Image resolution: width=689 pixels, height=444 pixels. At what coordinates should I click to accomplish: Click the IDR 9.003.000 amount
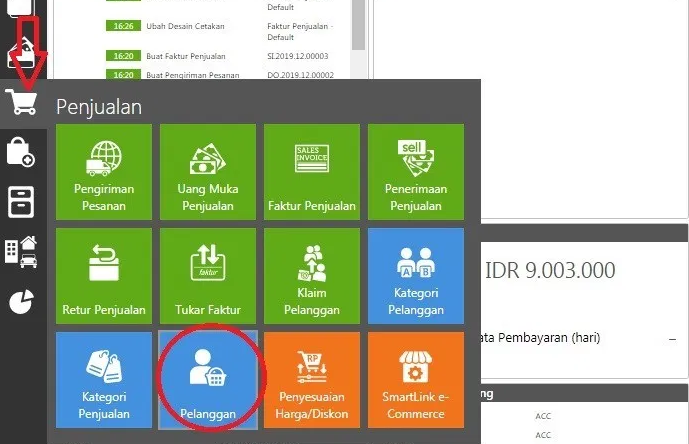(x=550, y=270)
